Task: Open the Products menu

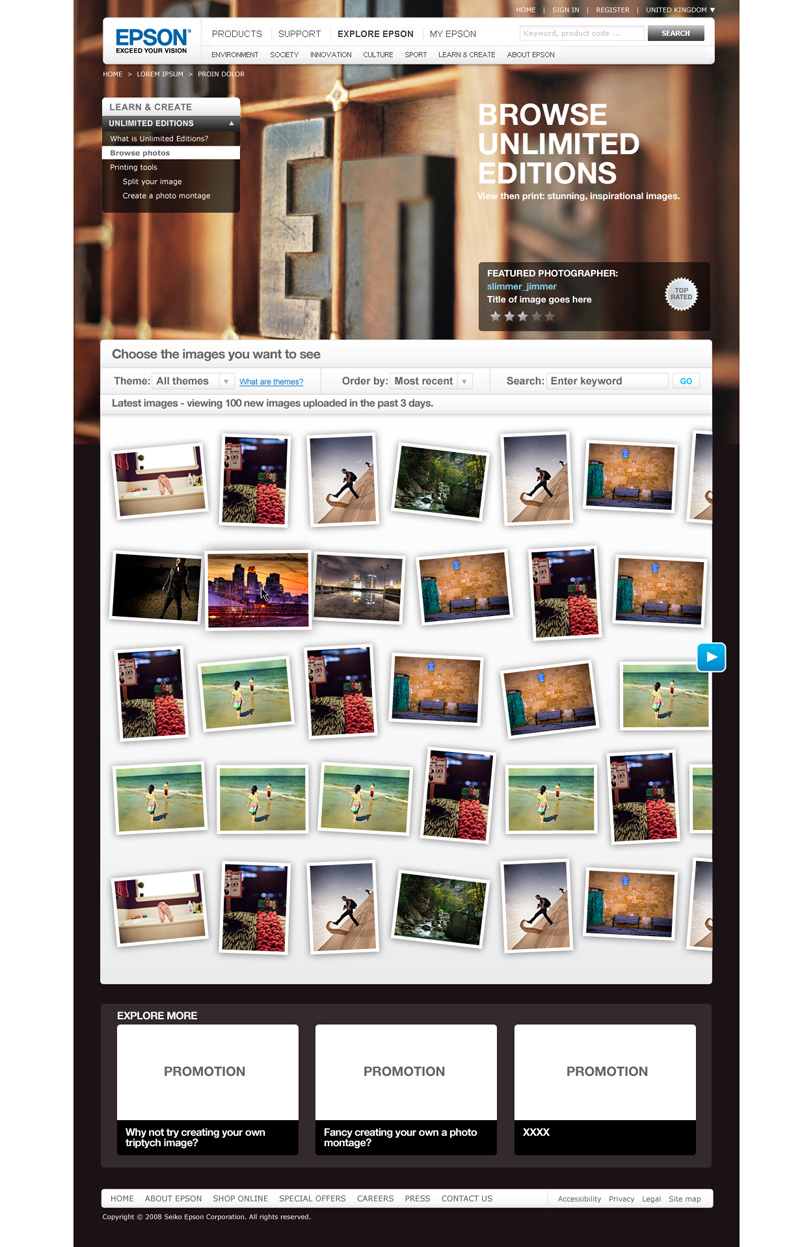Action: click(x=237, y=34)
